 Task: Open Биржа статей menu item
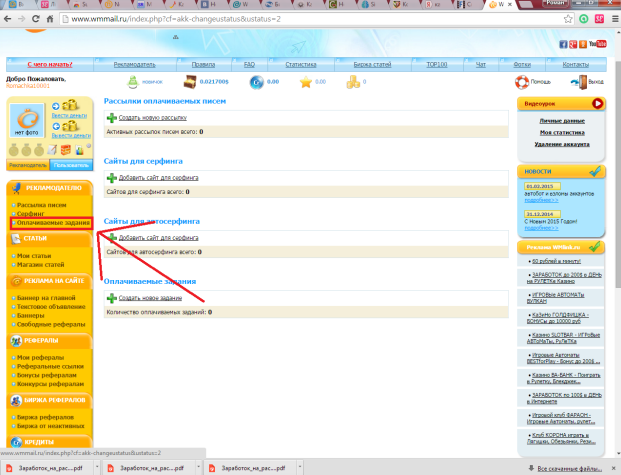pos(372,64)
